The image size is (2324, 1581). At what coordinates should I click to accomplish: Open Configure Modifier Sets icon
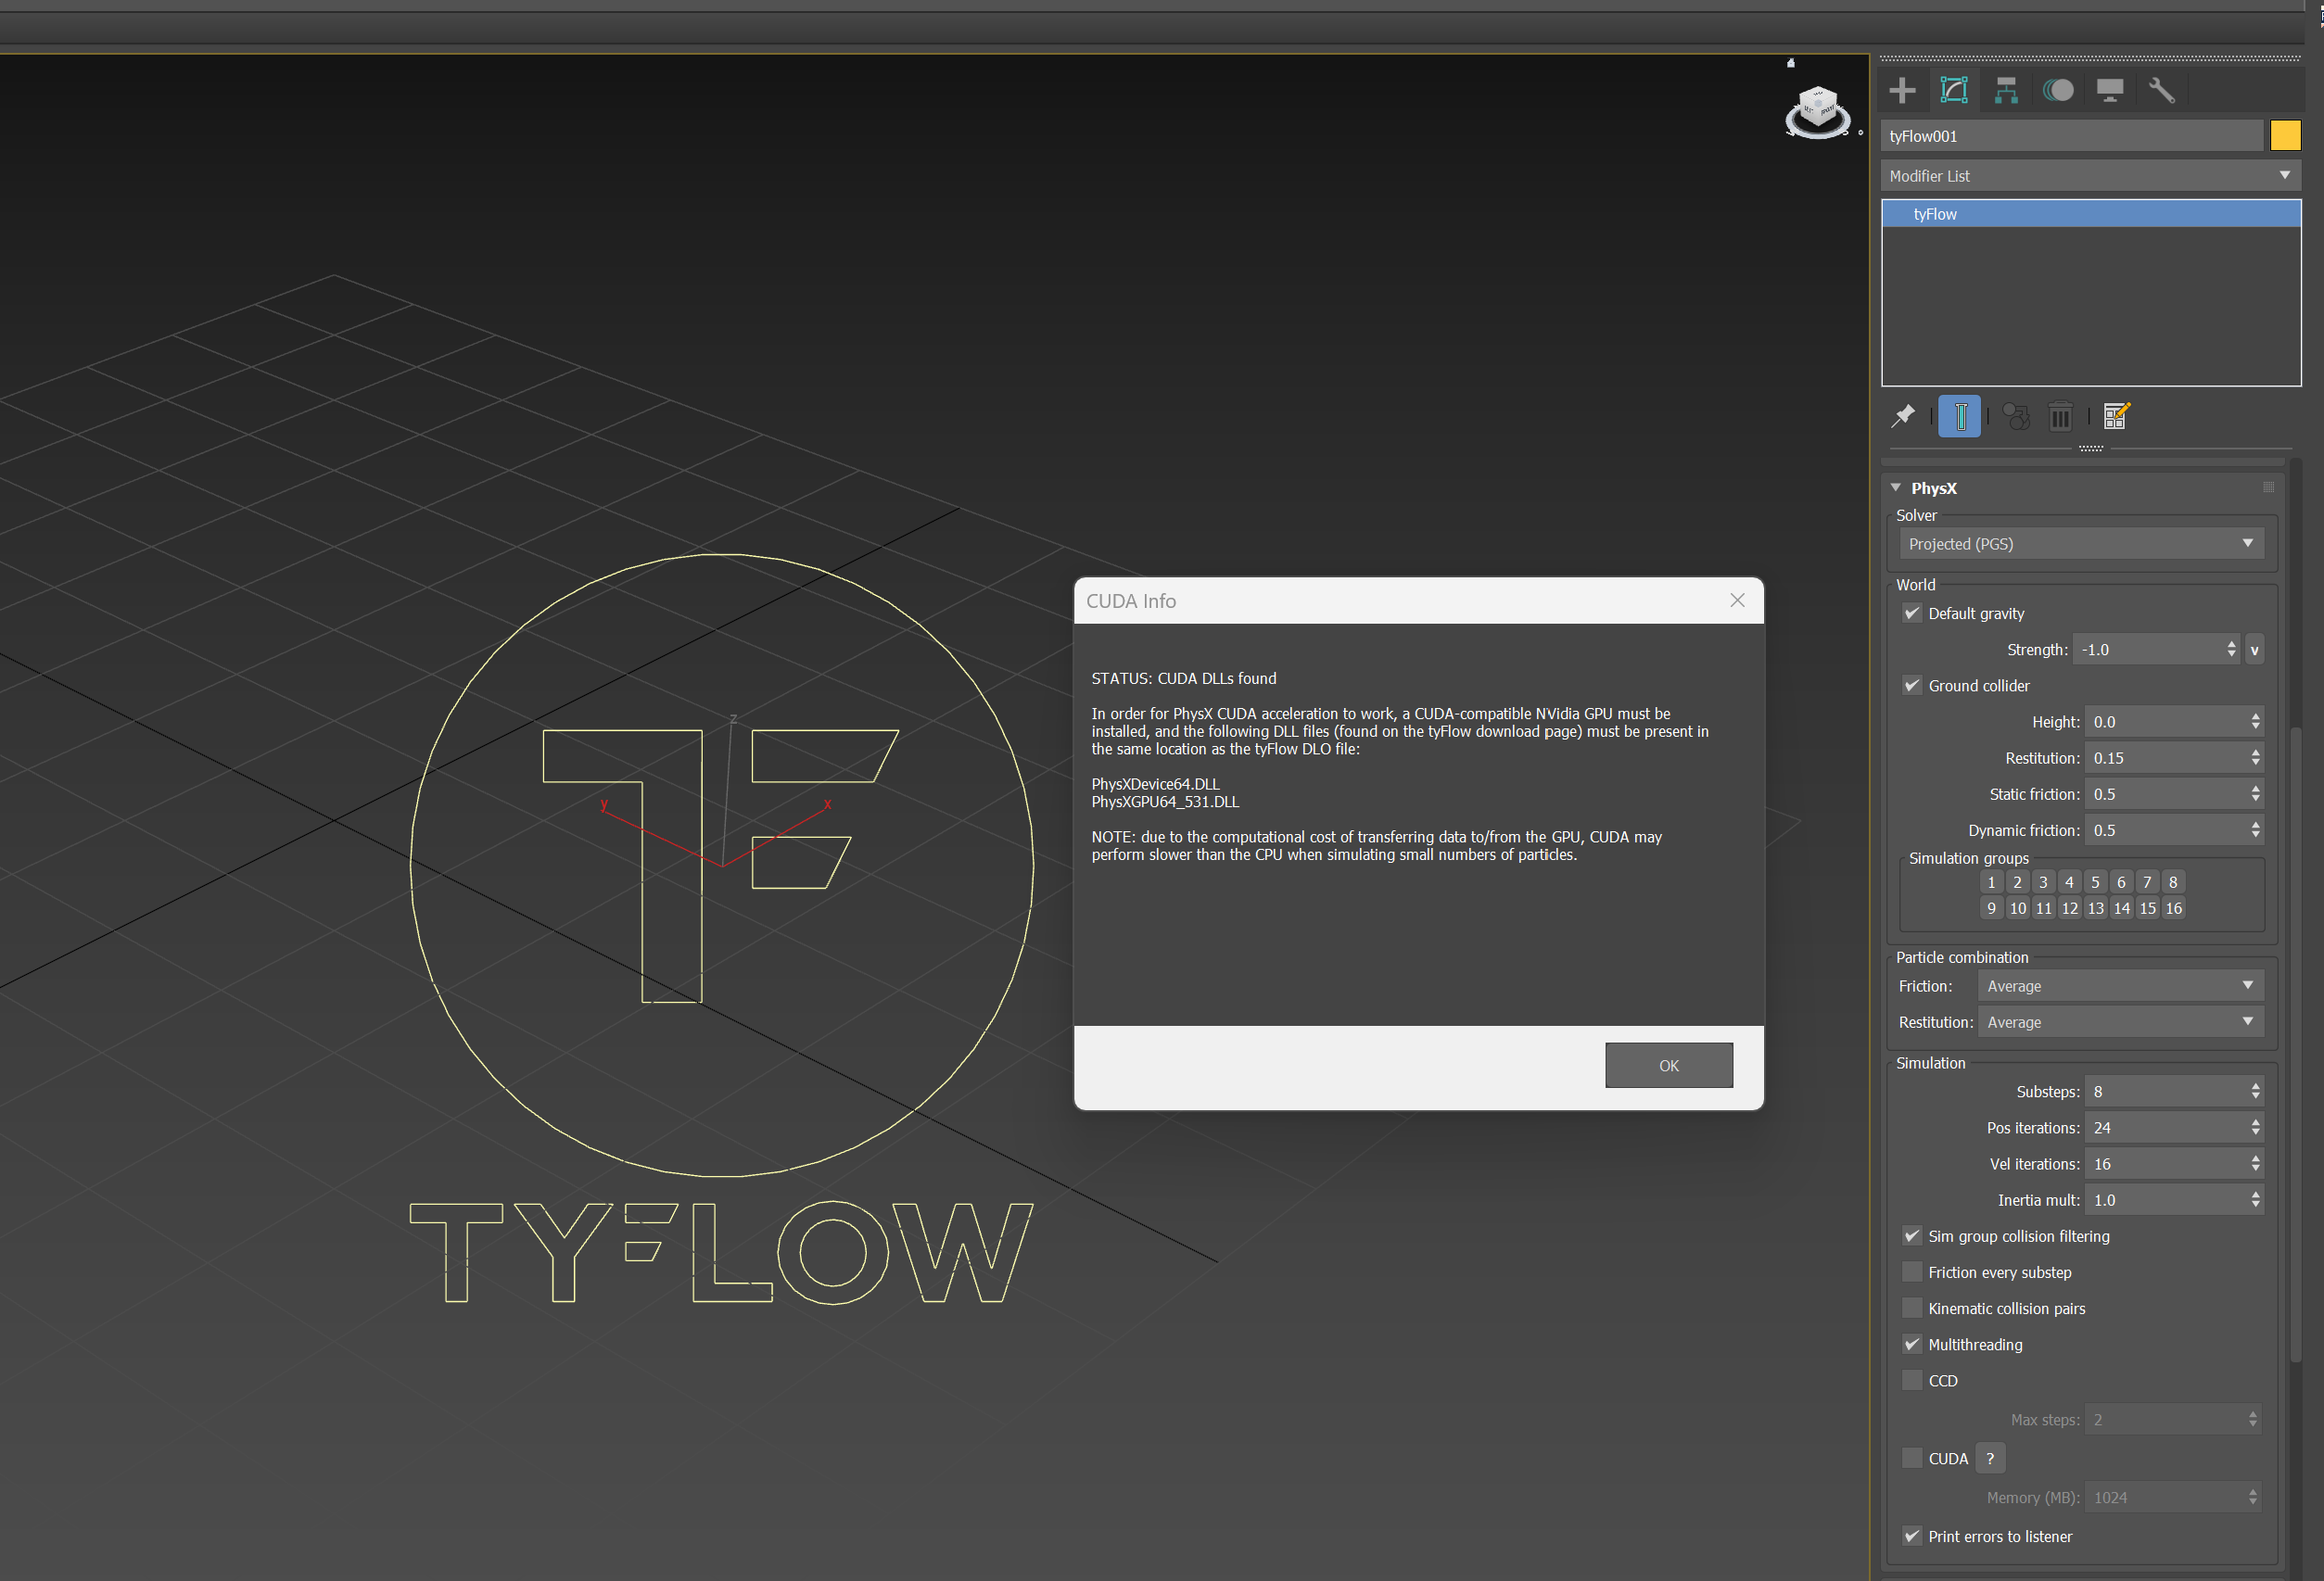(2116, 416)
